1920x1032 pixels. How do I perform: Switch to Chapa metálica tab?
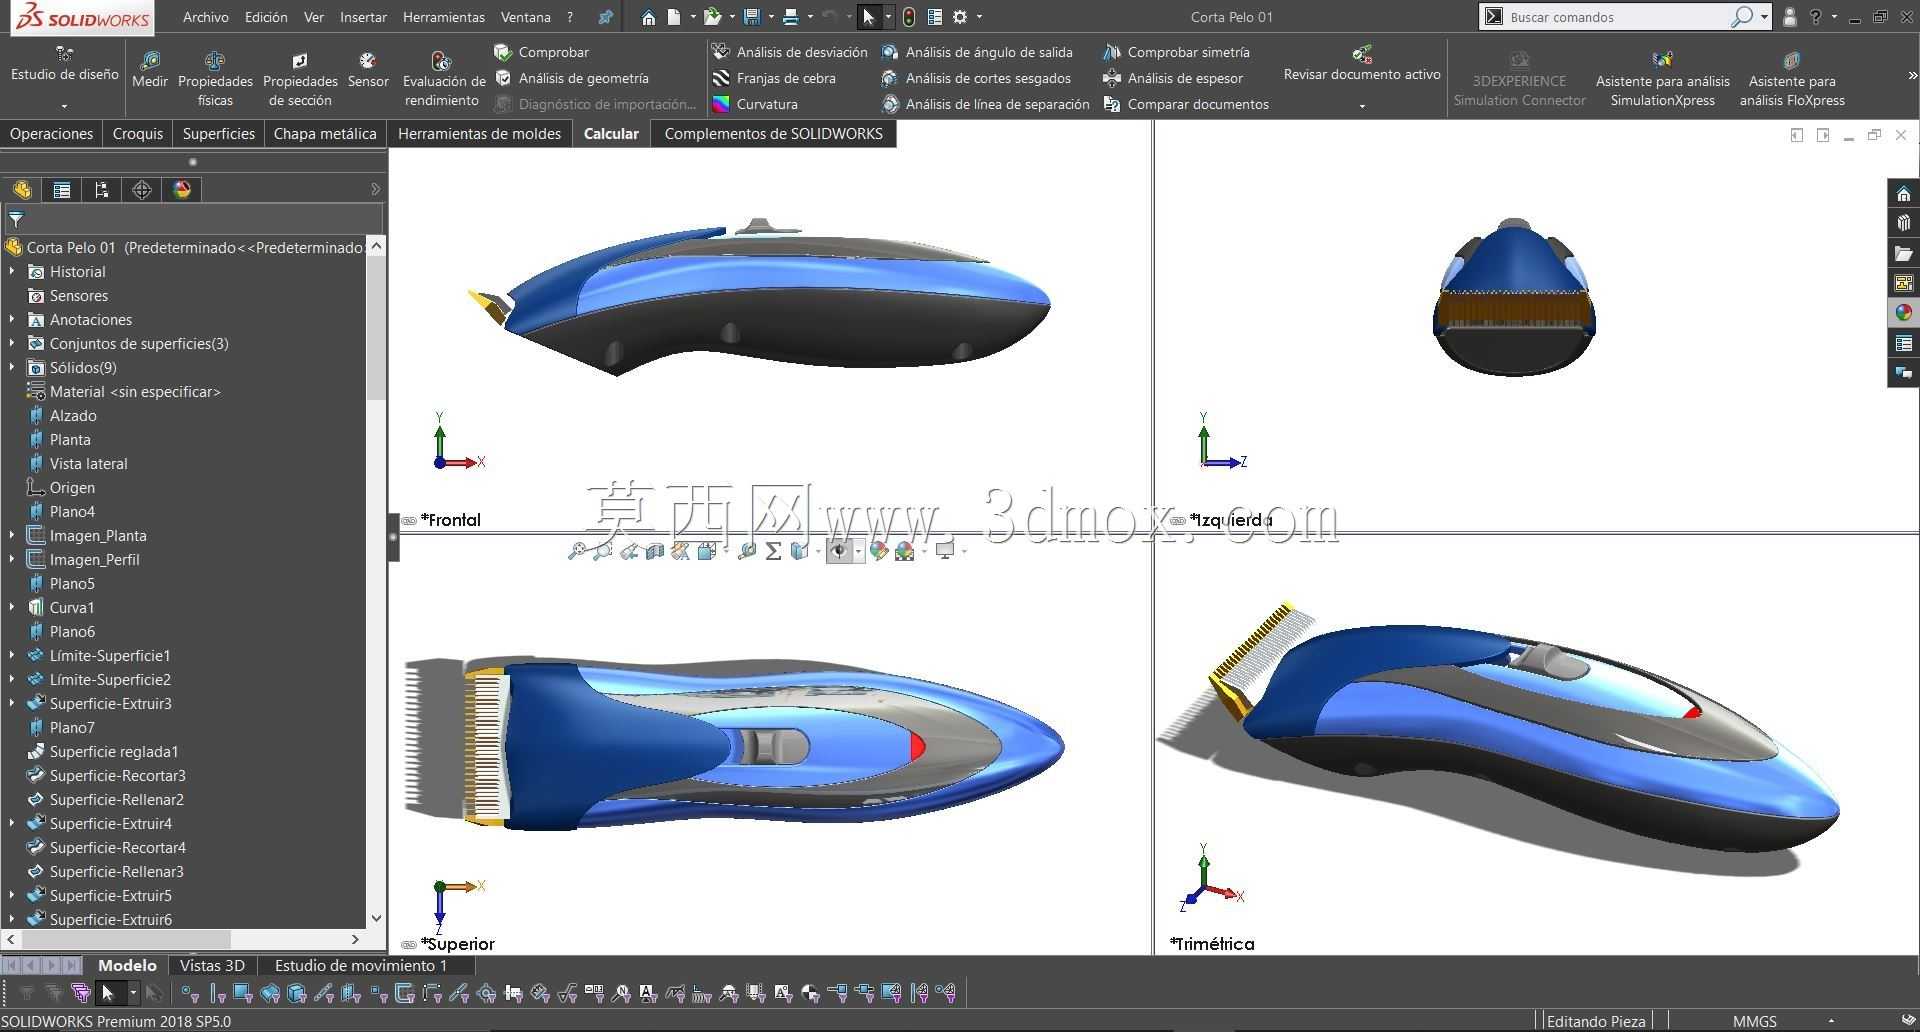click(325, 133)
